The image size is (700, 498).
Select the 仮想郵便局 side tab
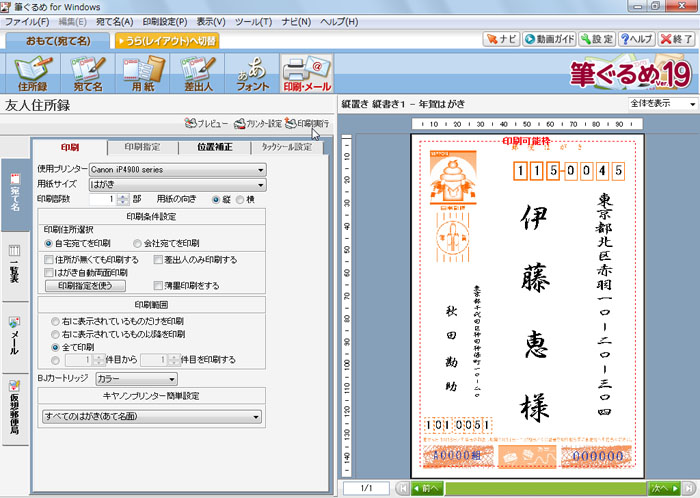pos(15,410)
